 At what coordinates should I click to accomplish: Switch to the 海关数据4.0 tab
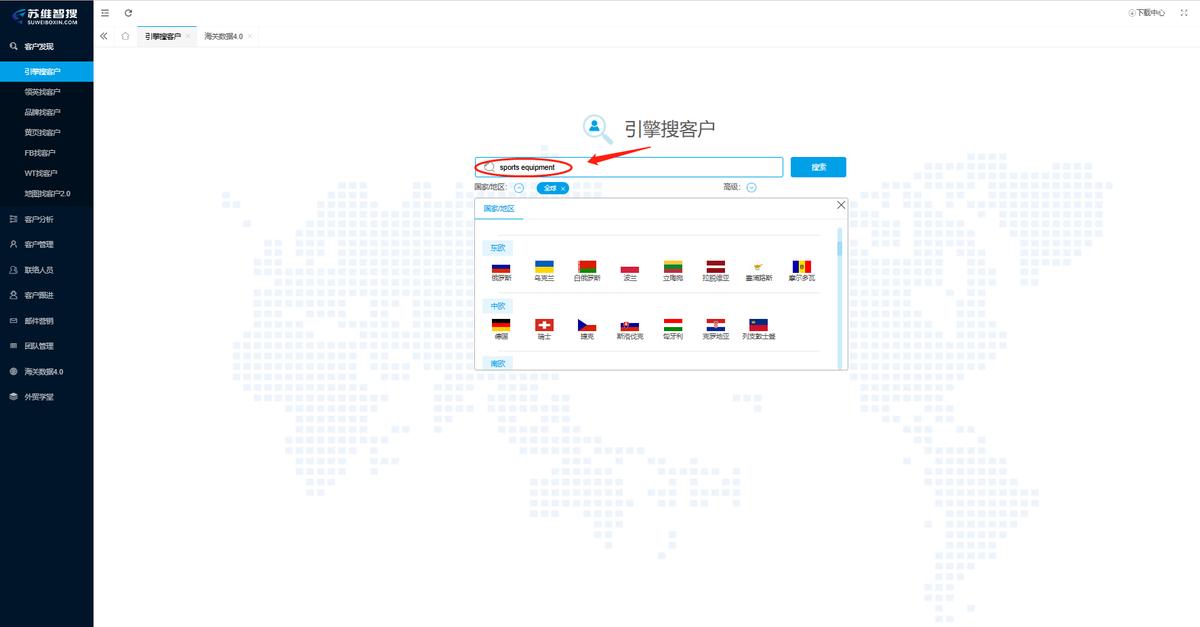click(225, 34)
